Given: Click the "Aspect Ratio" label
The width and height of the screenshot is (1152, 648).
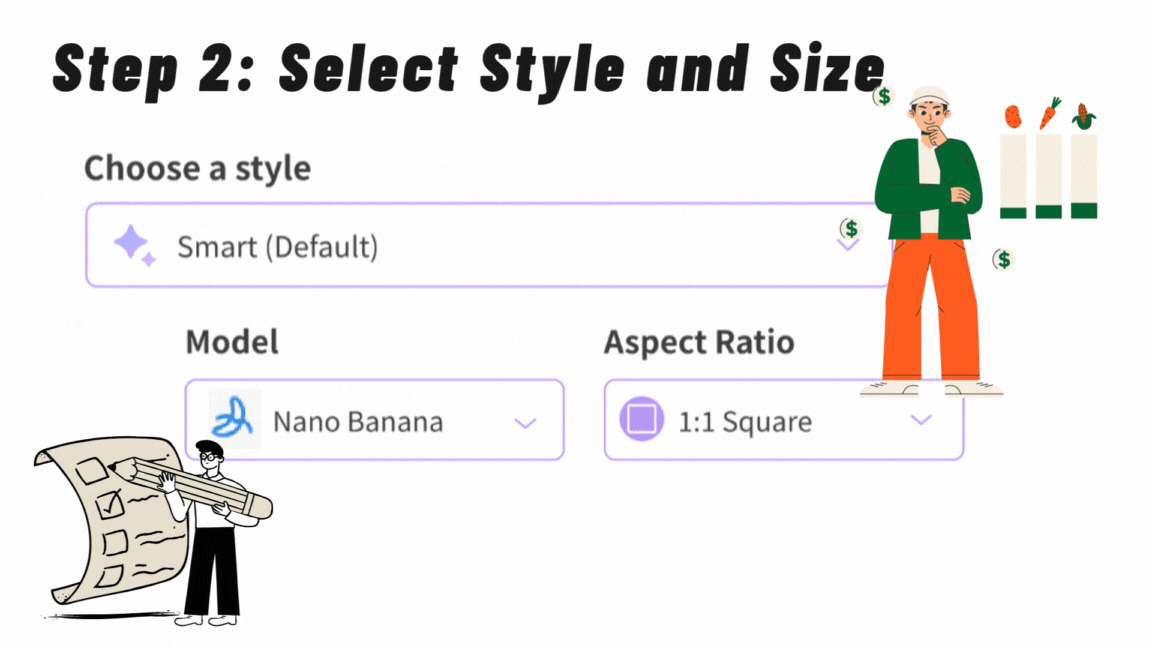Looking at the screenshot, I should [698, 343].
